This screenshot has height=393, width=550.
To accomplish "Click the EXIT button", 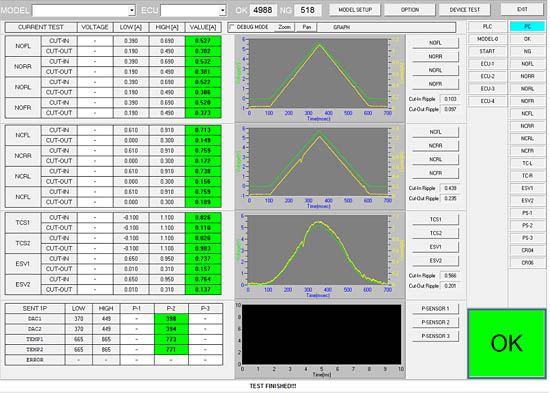I will [522, 9].
